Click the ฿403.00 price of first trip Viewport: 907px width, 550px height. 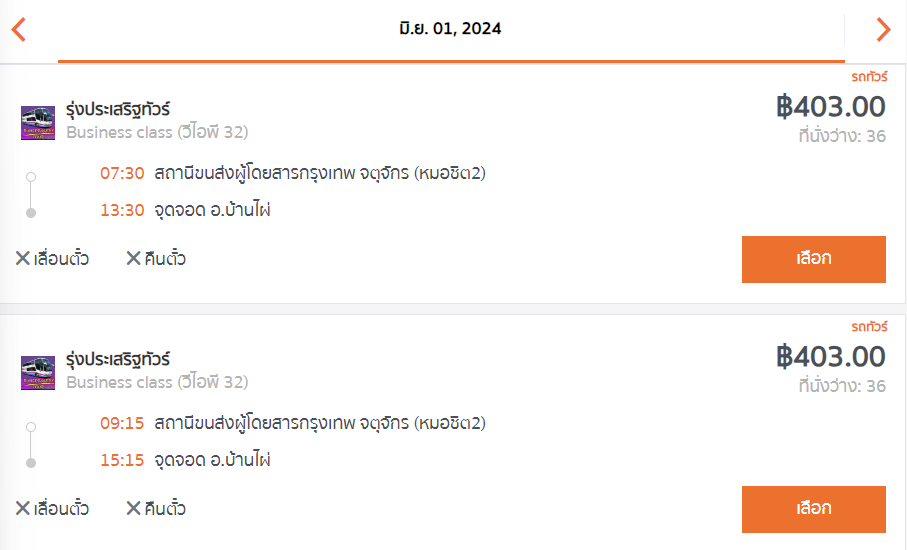click(x=831, y=106)
